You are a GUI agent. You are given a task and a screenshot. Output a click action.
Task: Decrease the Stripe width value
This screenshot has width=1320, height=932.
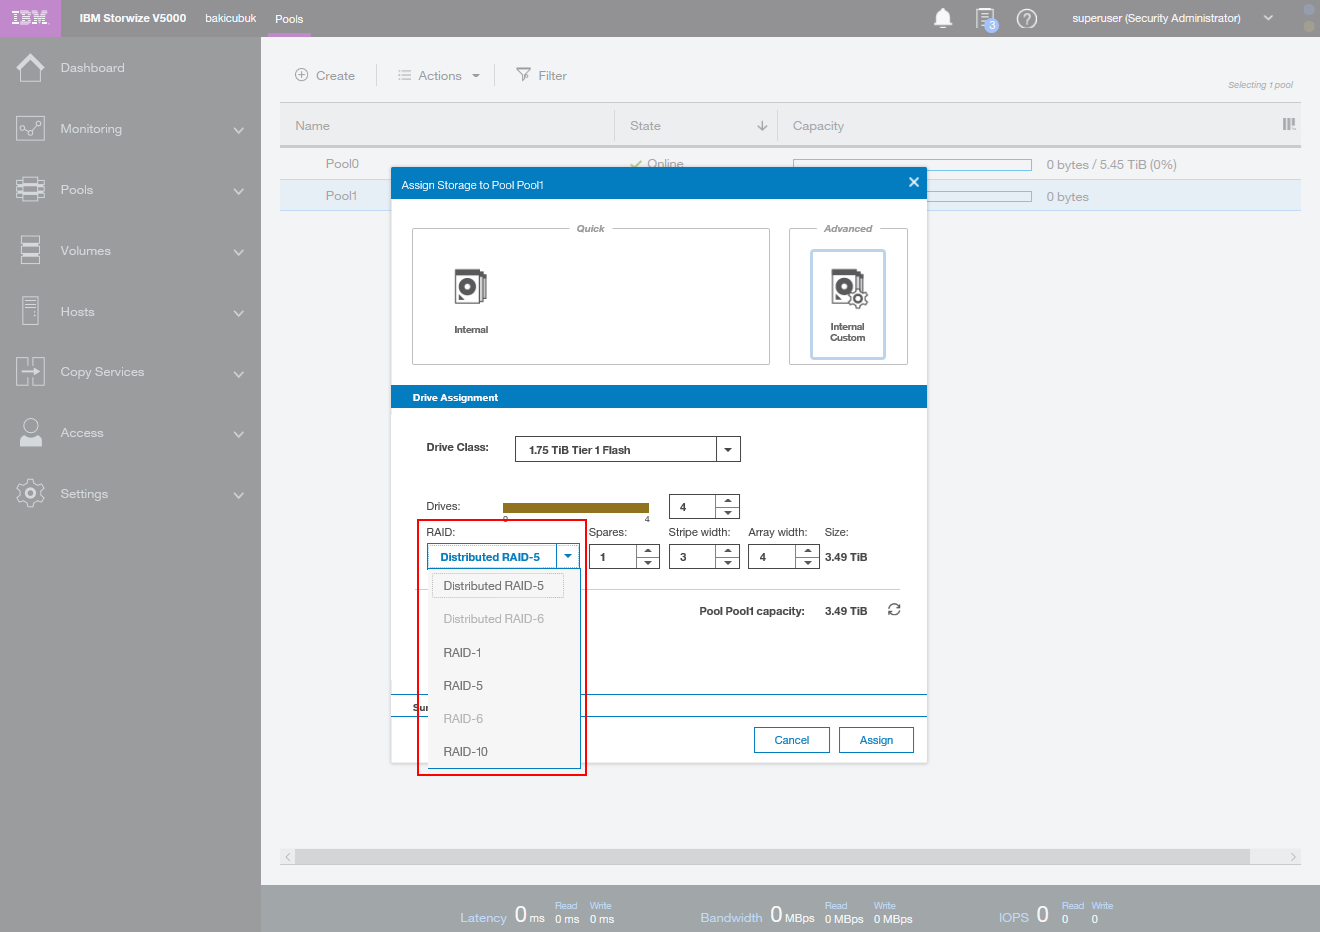pos(728,562)
